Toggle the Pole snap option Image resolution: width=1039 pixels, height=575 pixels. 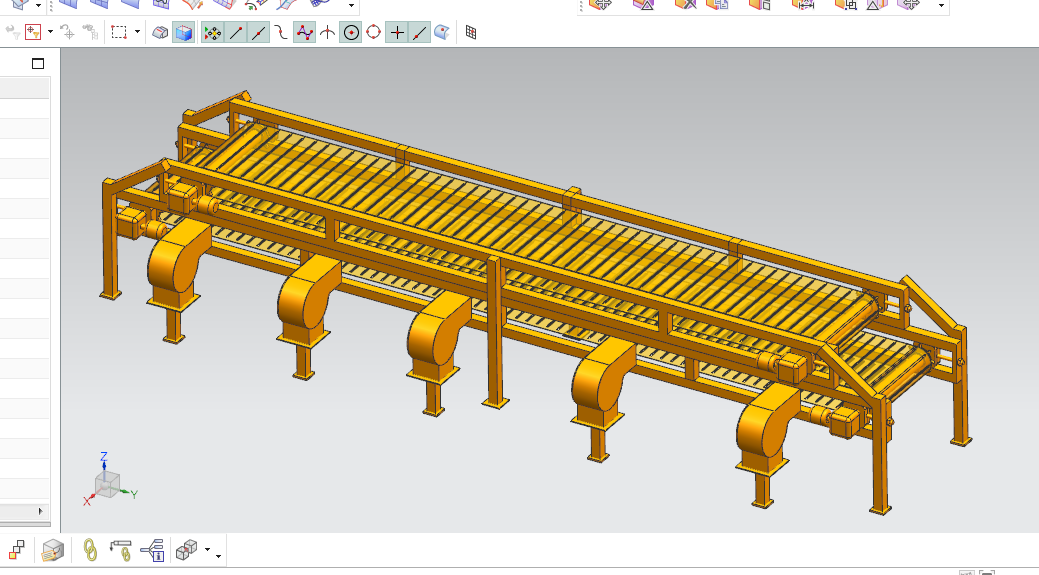[304, 32]
